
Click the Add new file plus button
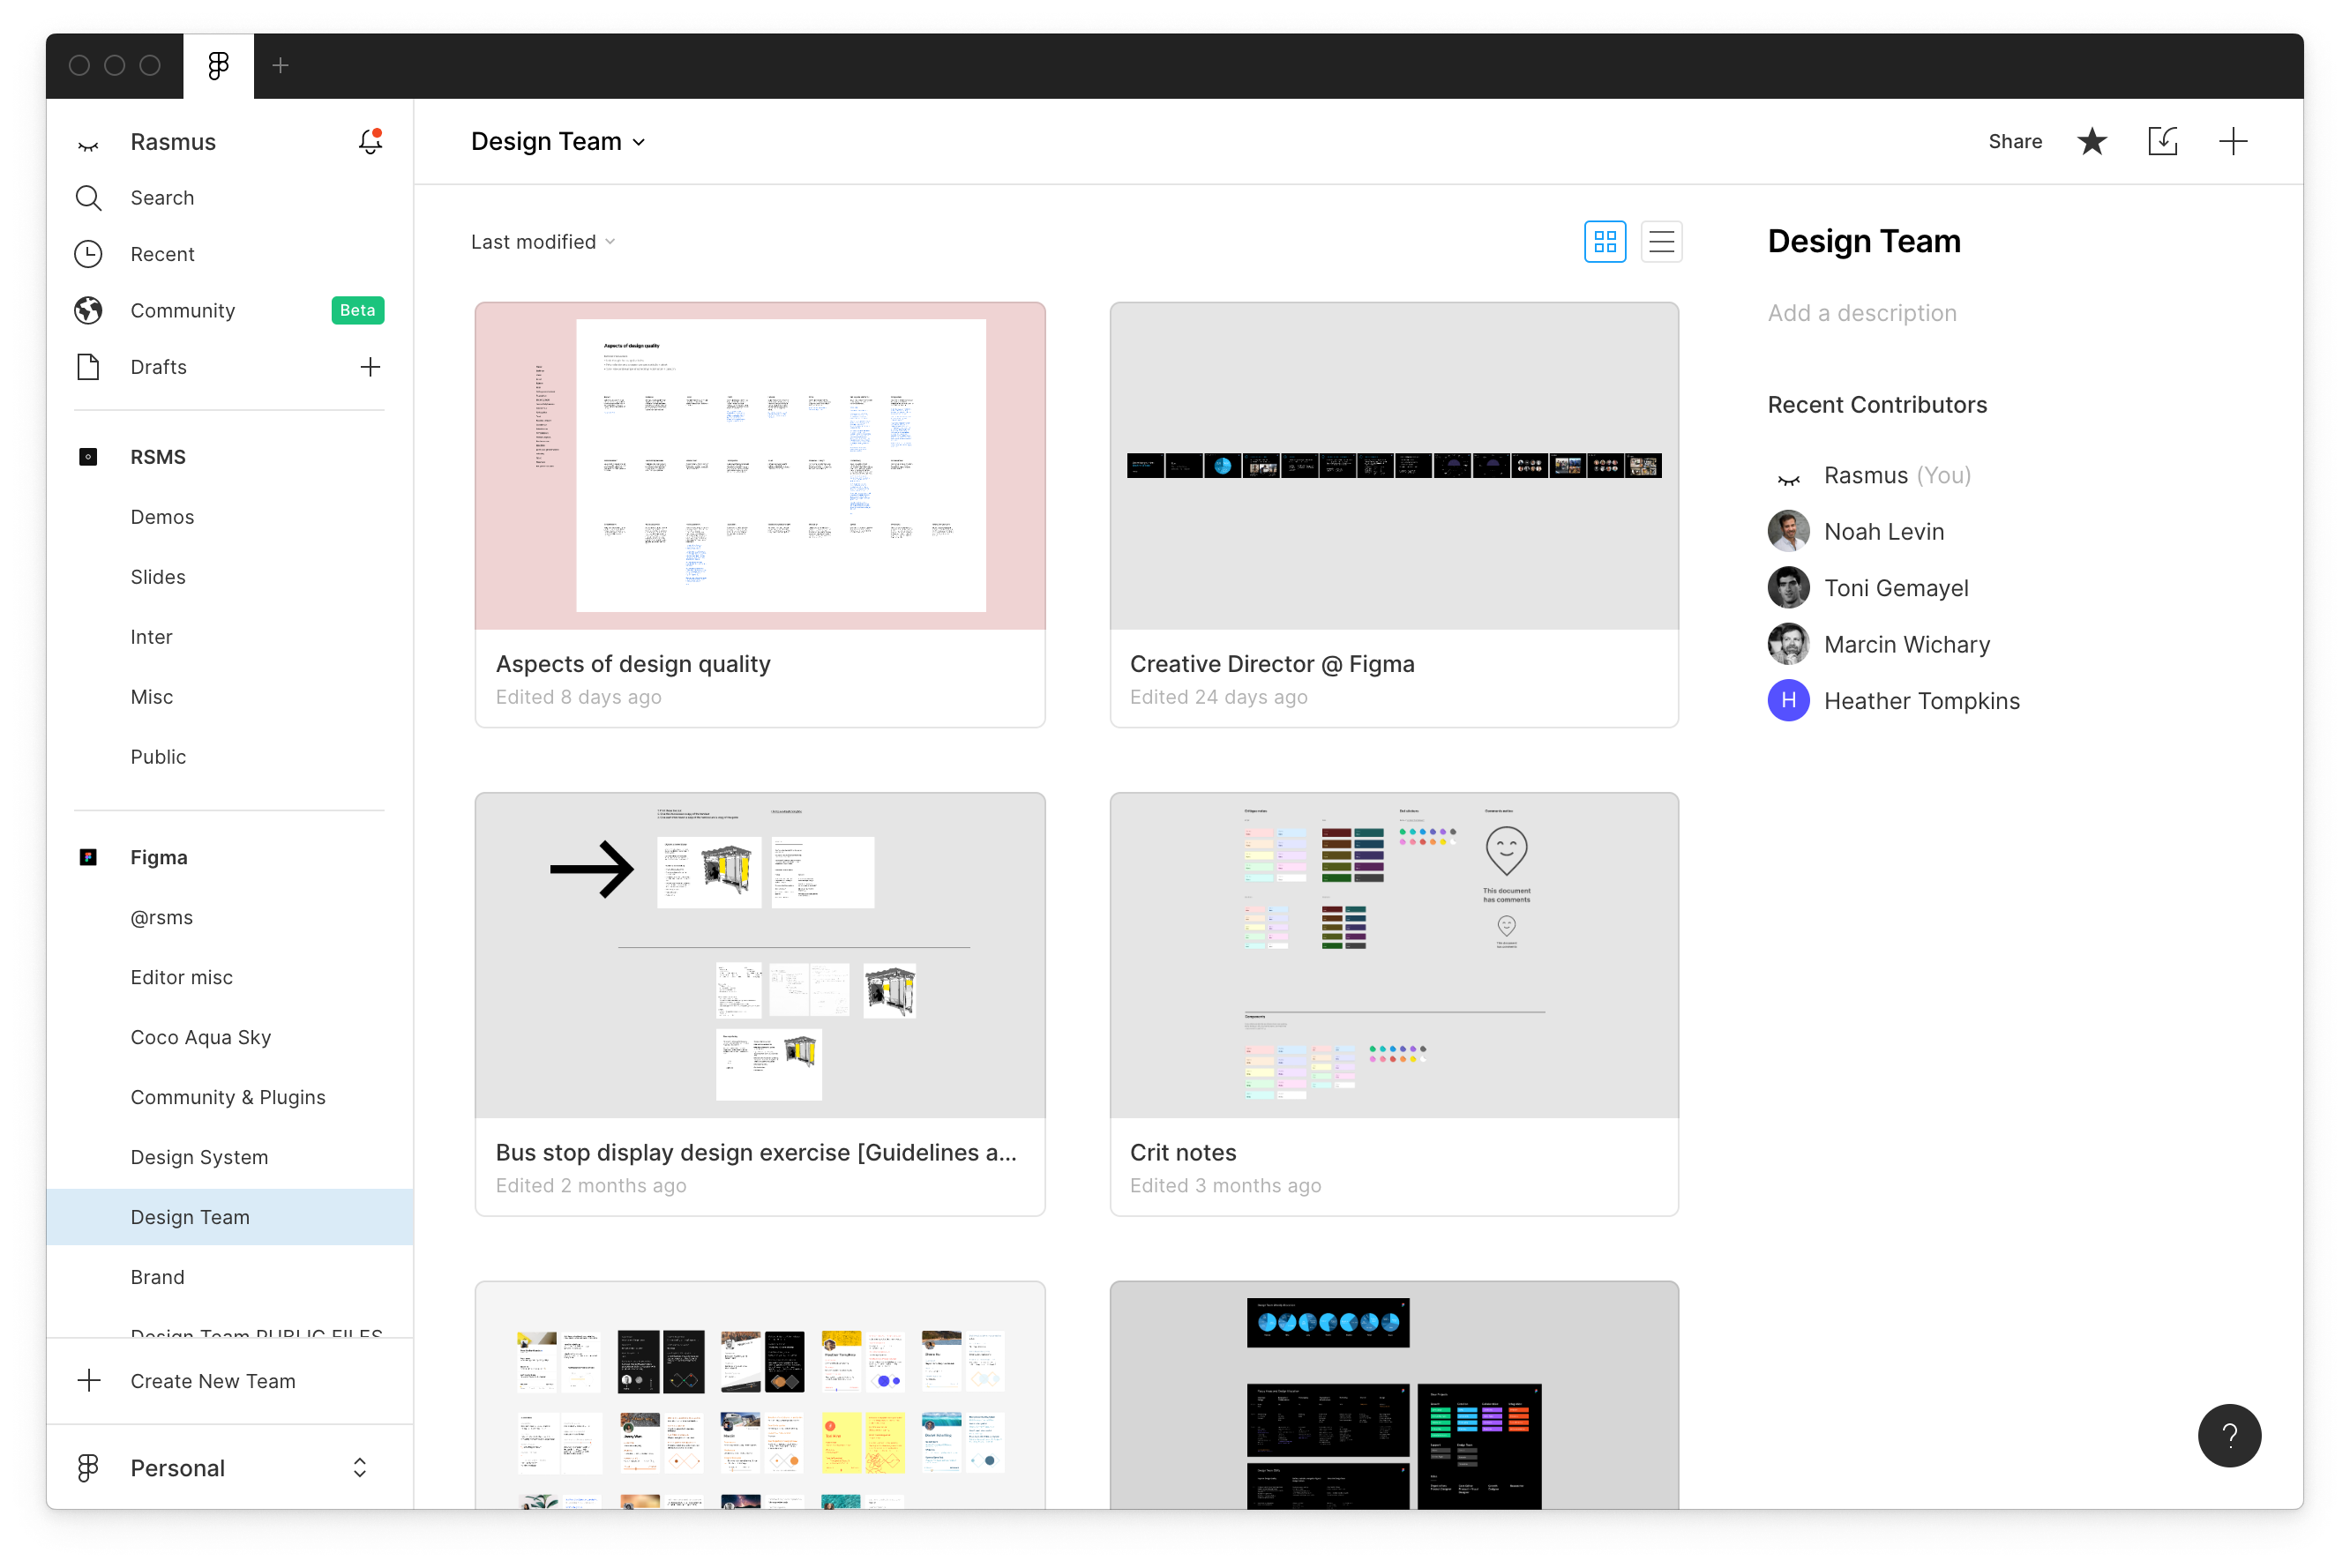click(2236, 142)
